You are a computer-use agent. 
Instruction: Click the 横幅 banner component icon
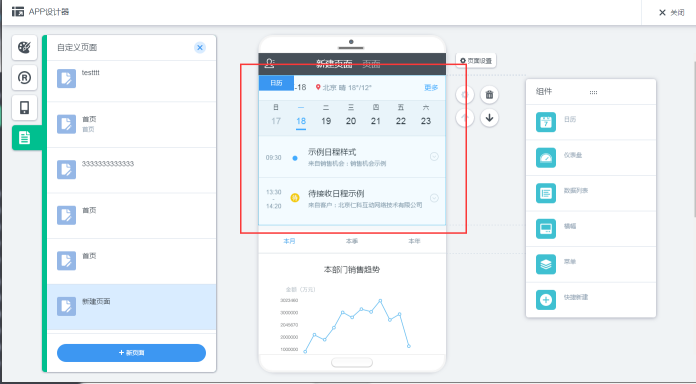click(546, 229)
